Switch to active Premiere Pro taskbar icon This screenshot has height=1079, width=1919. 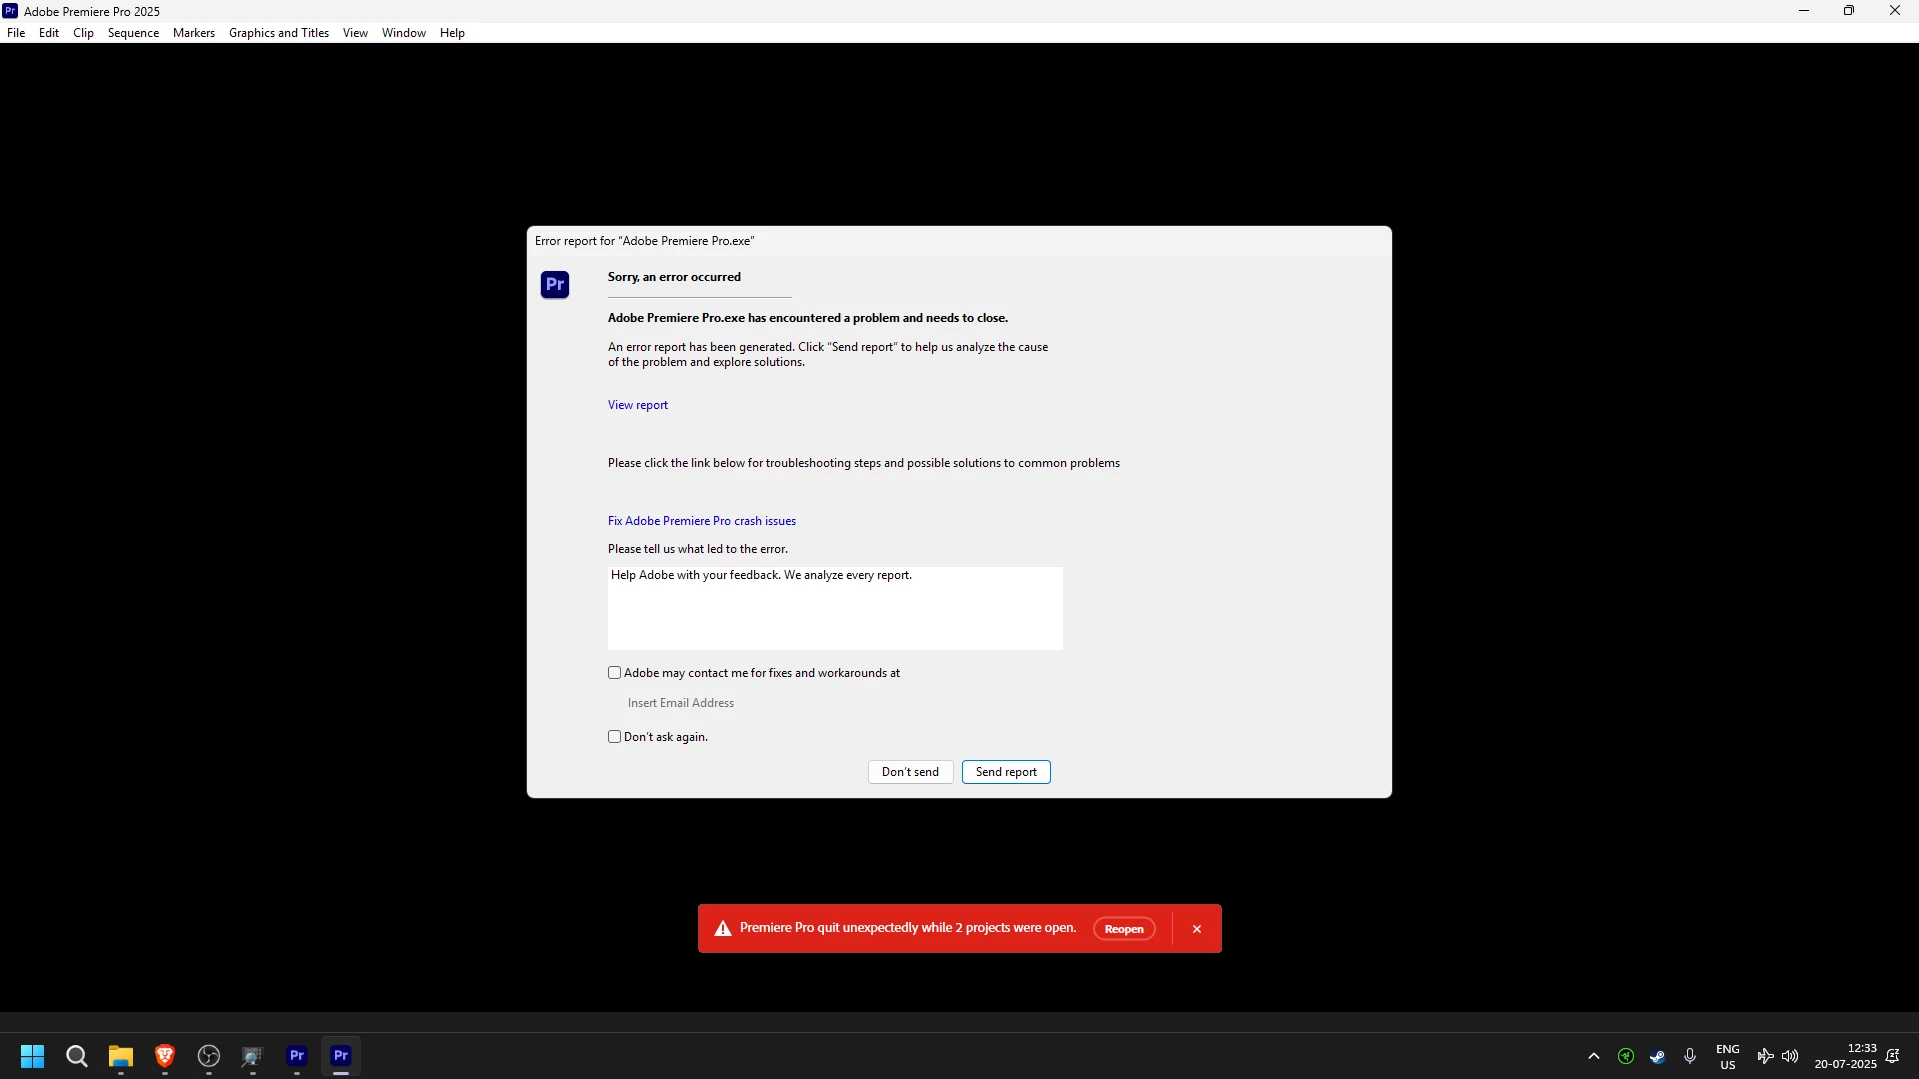click(x=341, y=1056)
